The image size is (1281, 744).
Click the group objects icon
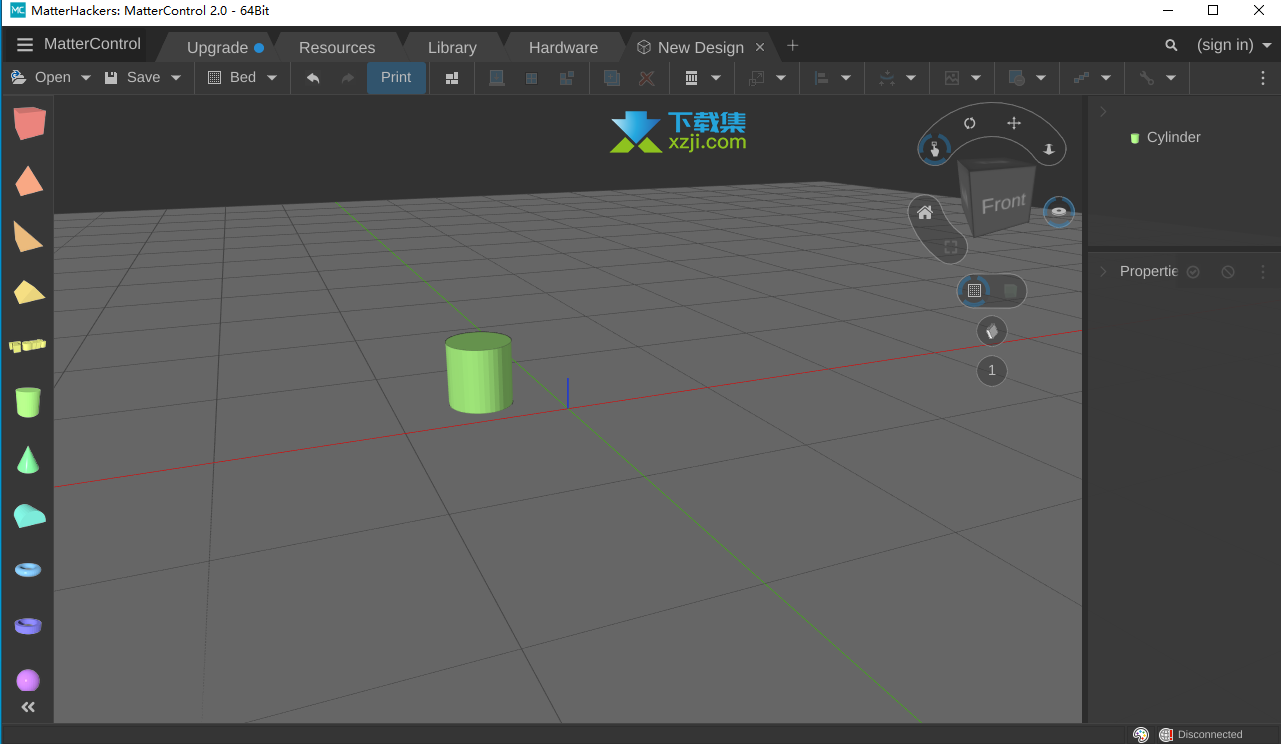532,77
